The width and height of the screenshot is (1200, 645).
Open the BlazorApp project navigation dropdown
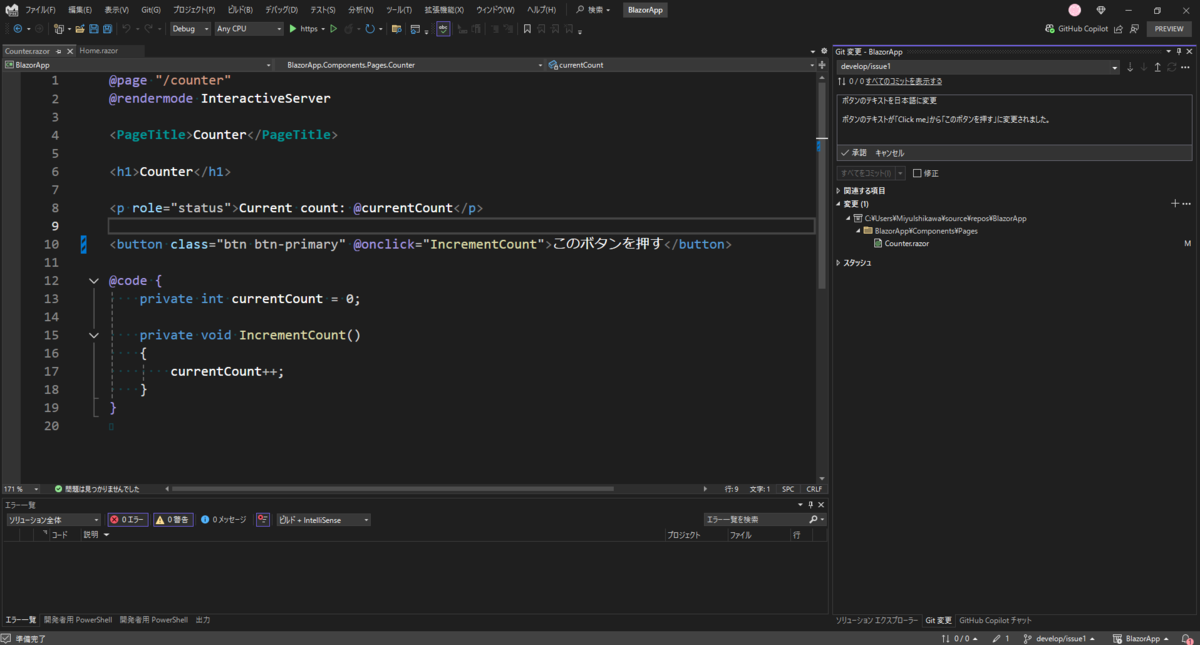[138, 65]
